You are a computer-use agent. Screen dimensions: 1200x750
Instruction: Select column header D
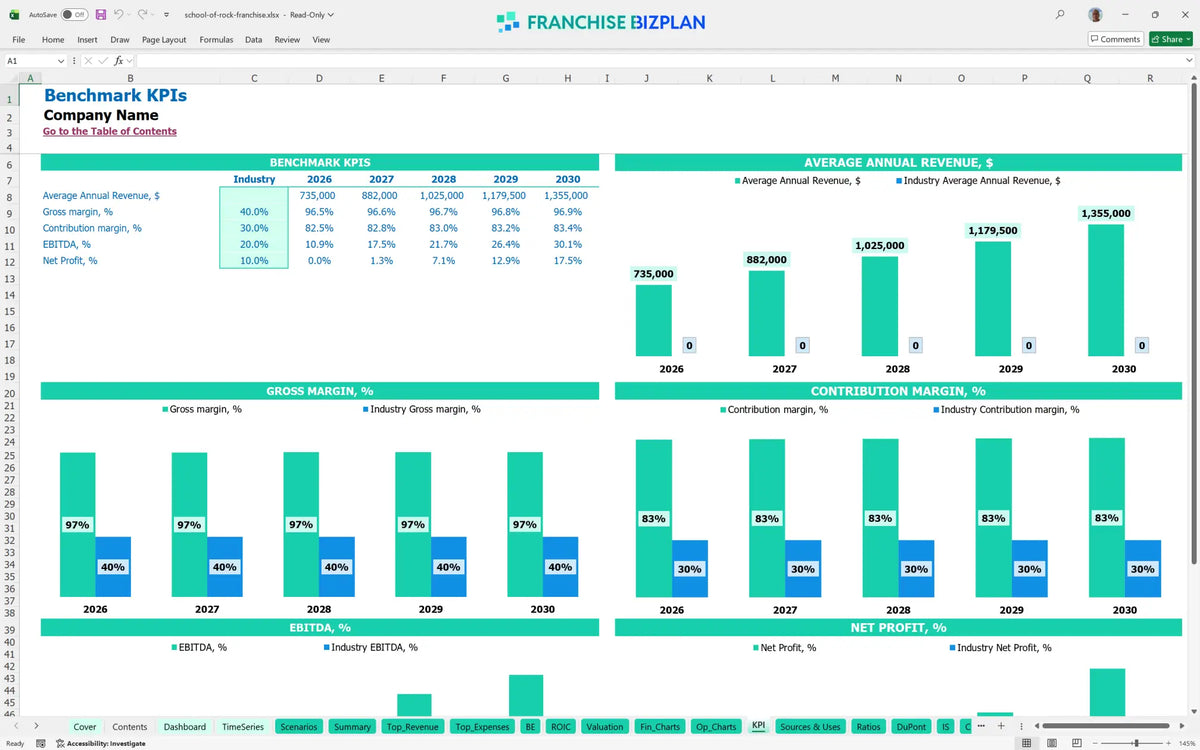(x=319, y=78)
